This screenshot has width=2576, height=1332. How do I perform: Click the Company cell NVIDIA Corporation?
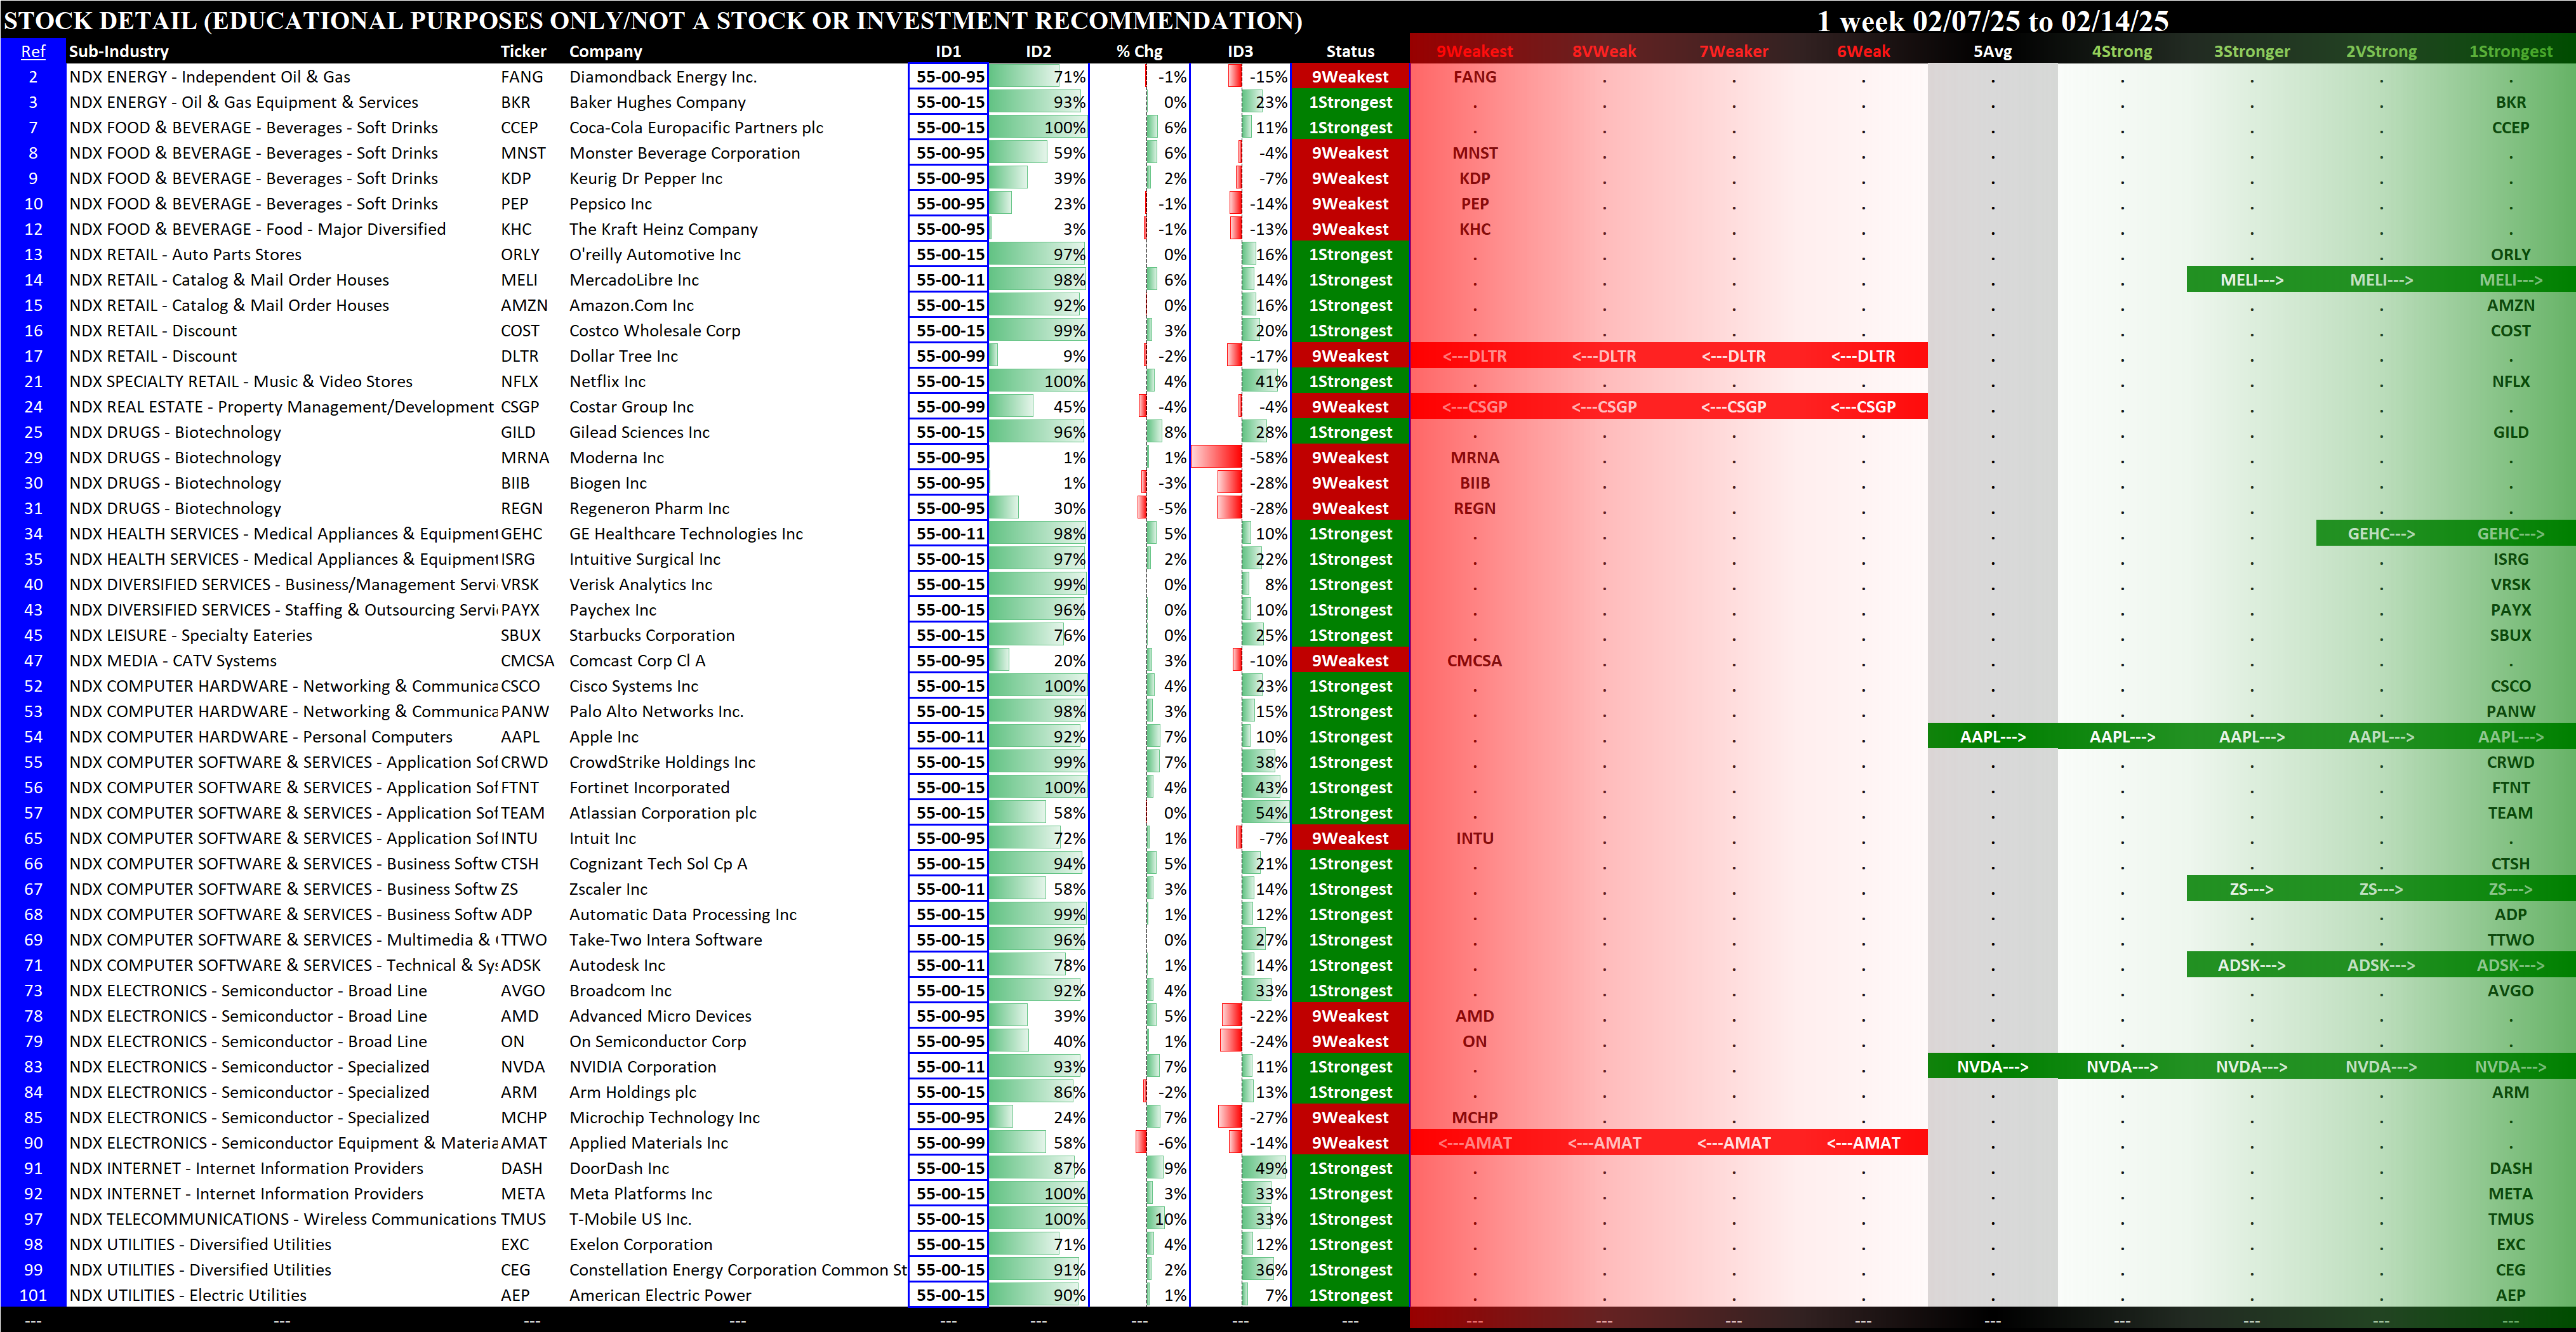click(x=642, y=1067)
